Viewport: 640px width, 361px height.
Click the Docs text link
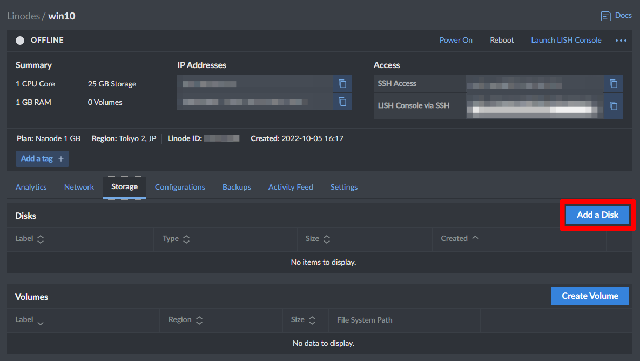point(623,16)
